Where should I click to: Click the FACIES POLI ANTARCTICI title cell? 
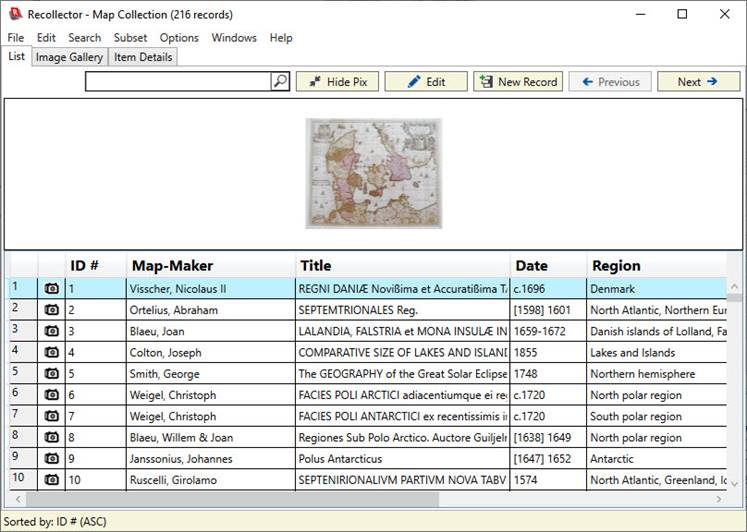click(403, 416)
